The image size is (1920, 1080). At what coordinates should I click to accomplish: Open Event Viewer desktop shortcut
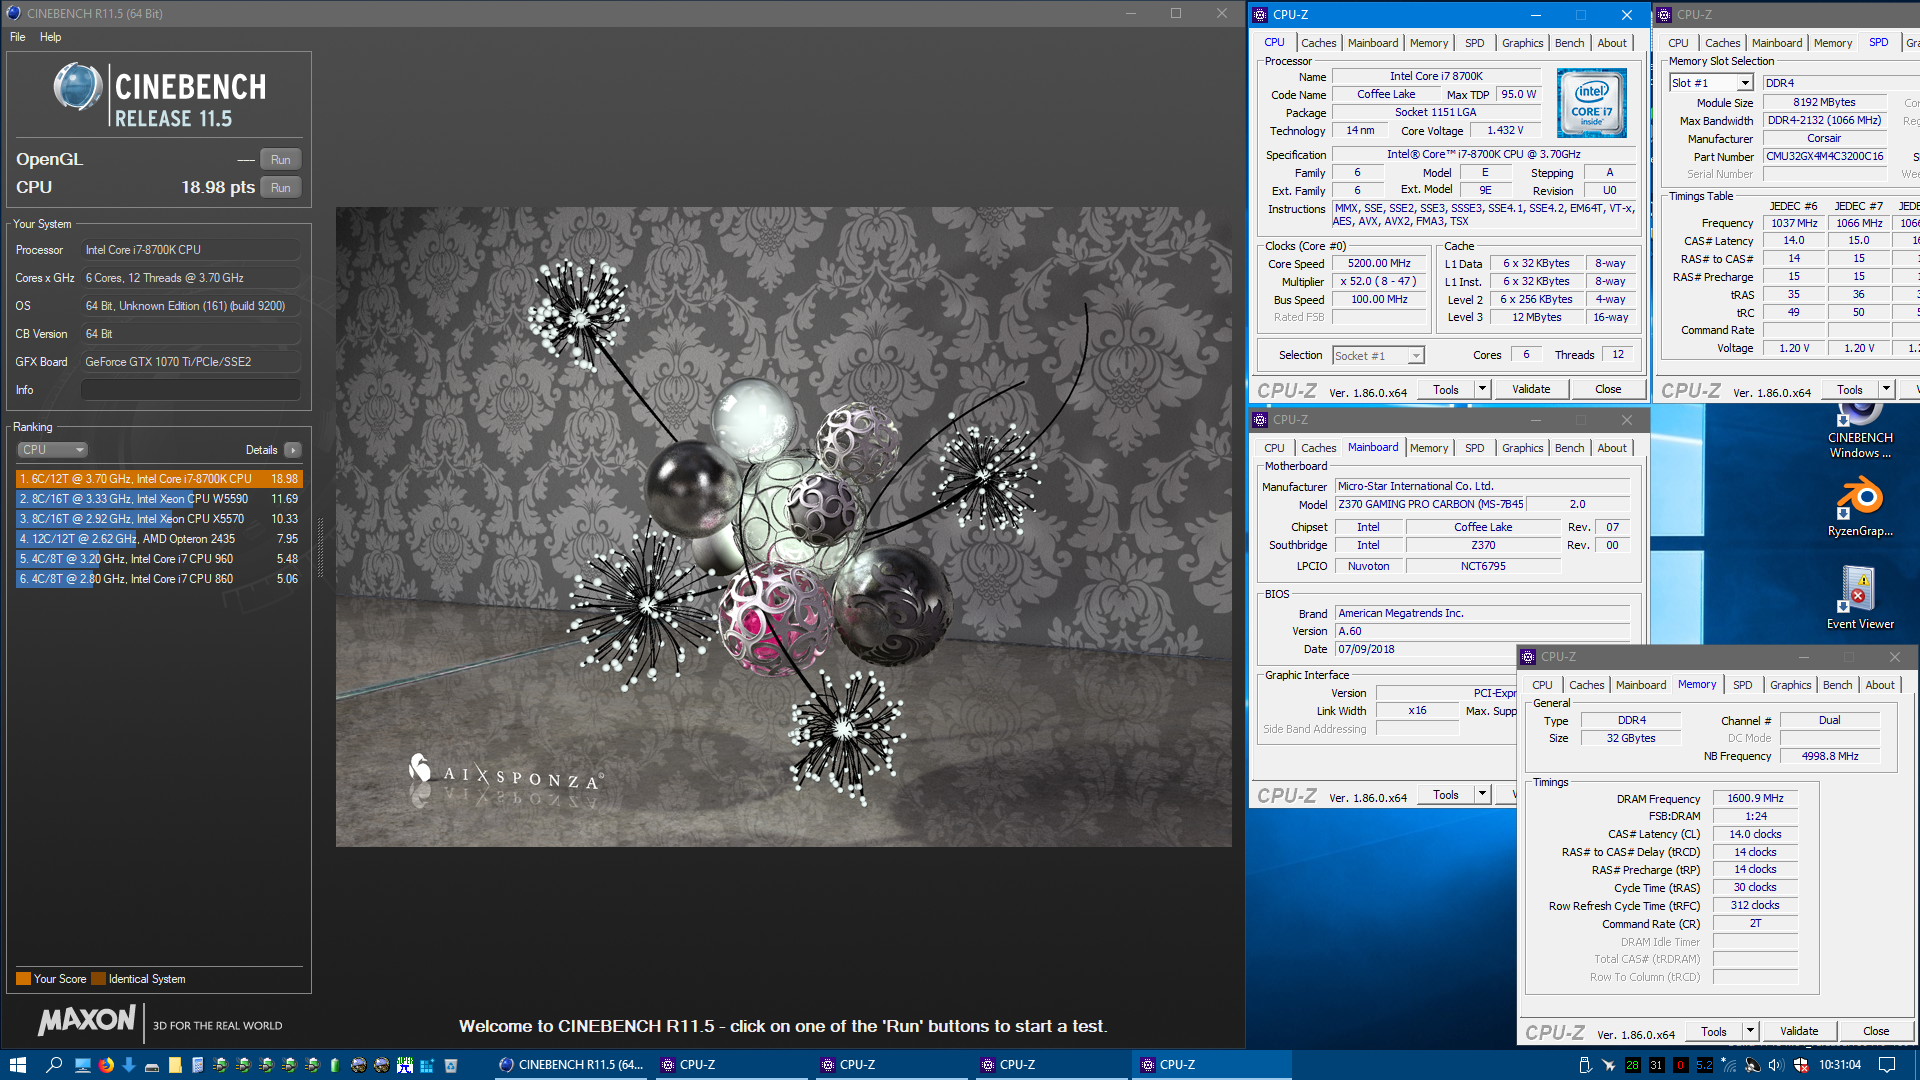[x=1860, y=597]
